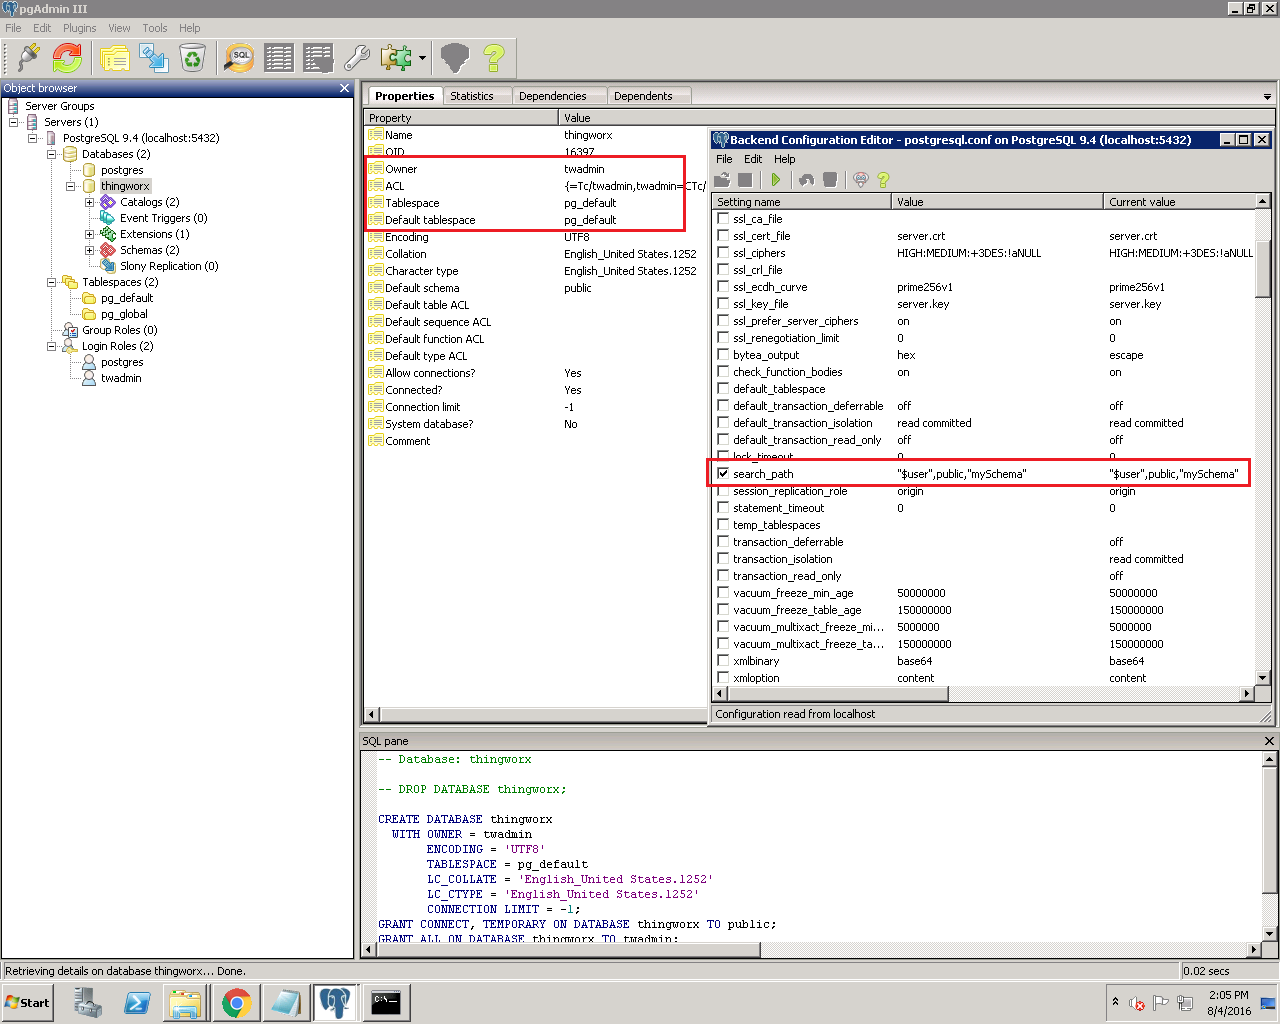1280x1024 pixels.
Task: Click the filtered view data icon
Action: 318,58
